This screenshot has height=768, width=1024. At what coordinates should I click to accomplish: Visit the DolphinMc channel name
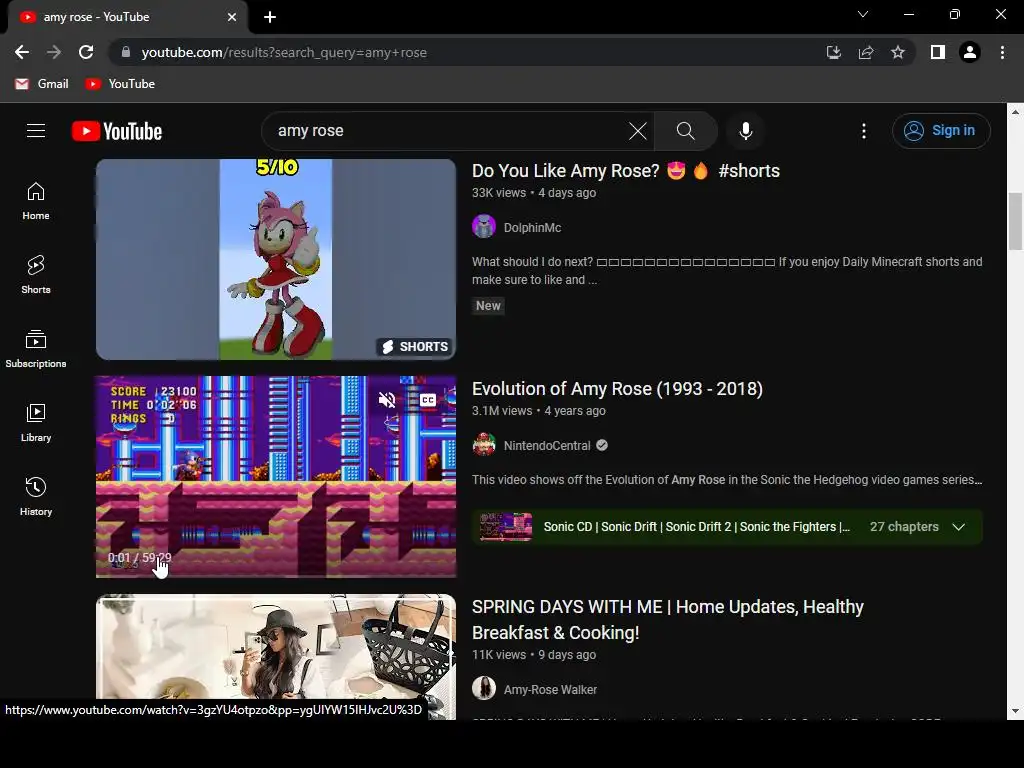532,228
